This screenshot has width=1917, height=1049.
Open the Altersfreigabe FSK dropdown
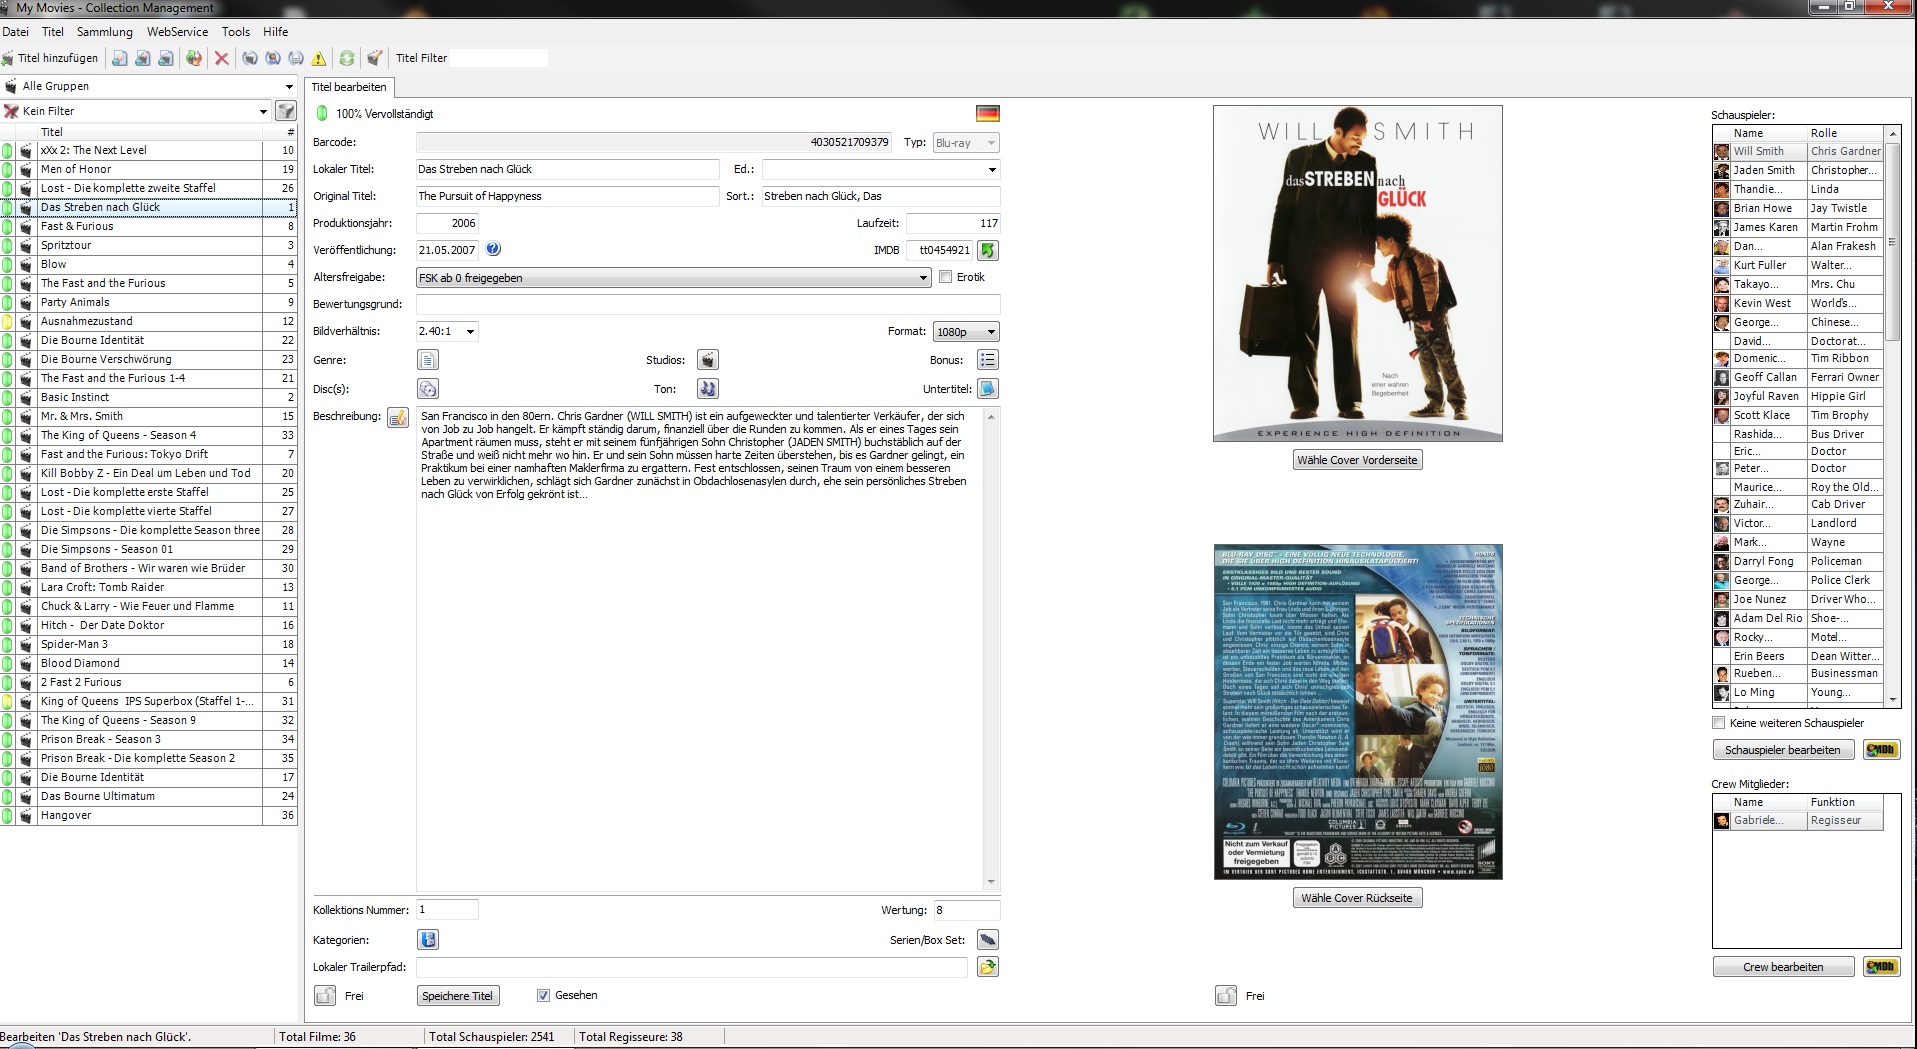coord(674,278)
